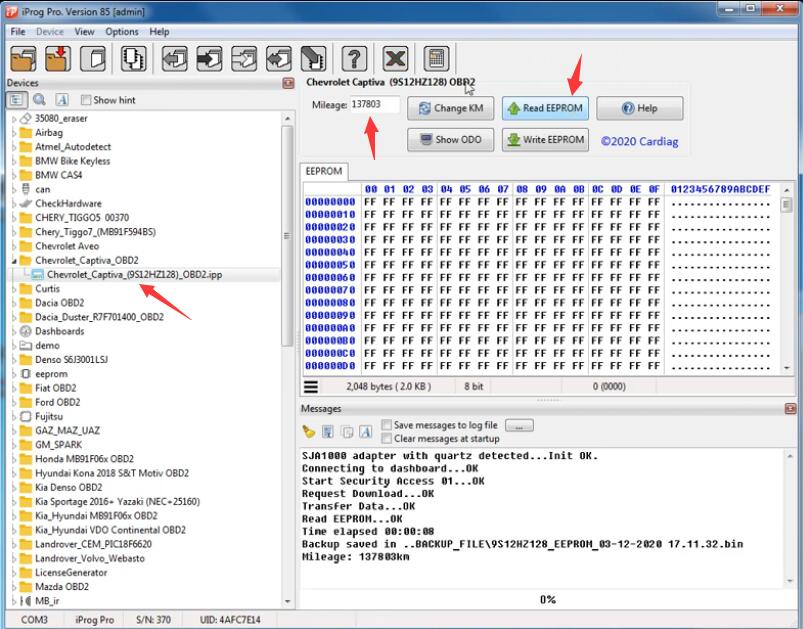The image size is (803, 629).
Task: Click the Devices tree vertical scrollbar thumb
Action: coord(287,236)
